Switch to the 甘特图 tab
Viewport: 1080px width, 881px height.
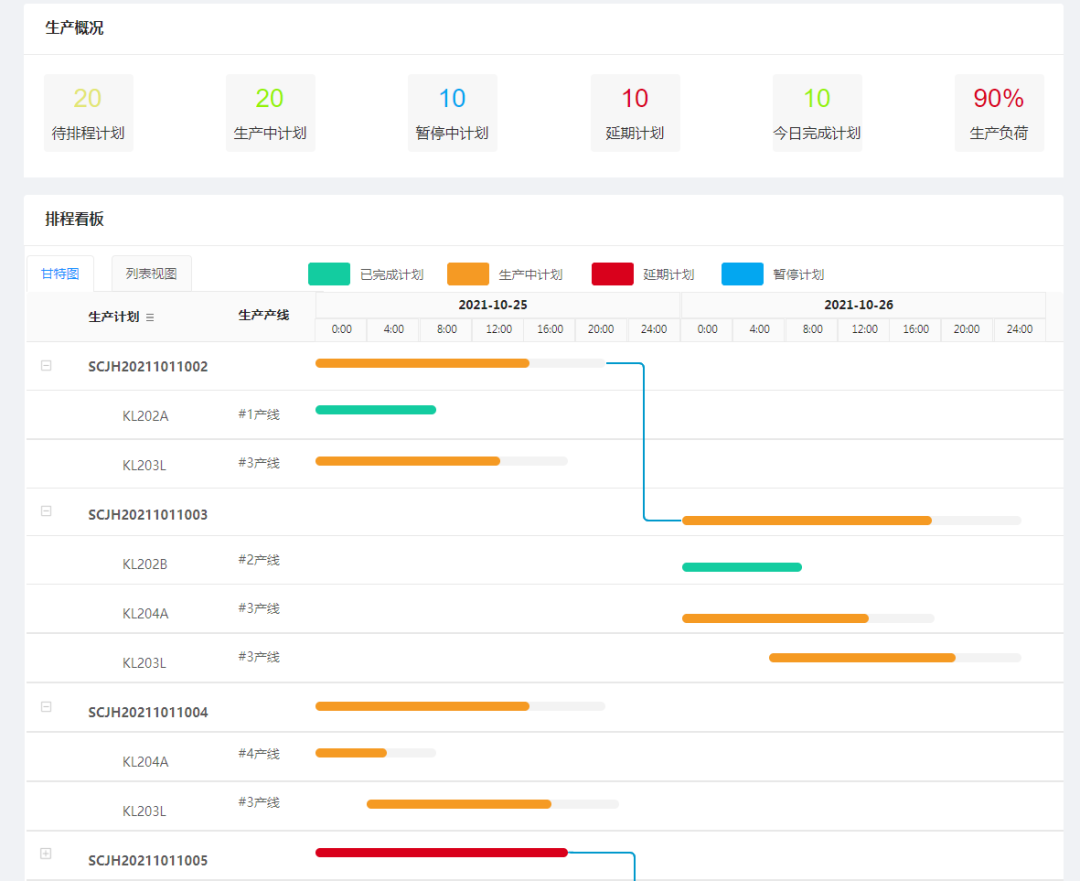pyautogui.click(x=60, y=273)
